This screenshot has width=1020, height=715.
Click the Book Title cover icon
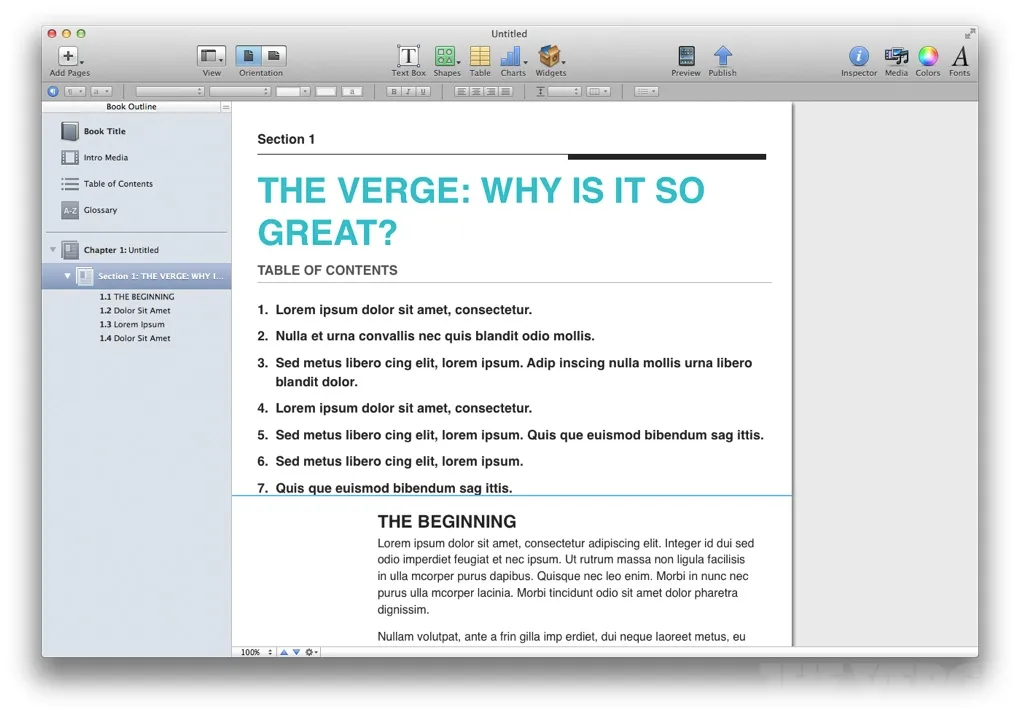70,131
